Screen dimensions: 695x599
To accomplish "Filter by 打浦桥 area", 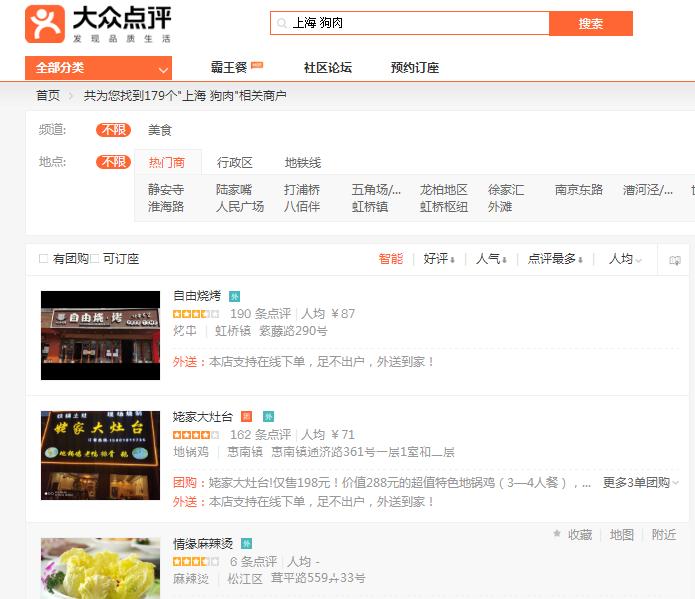I will [x=302, y=190].
